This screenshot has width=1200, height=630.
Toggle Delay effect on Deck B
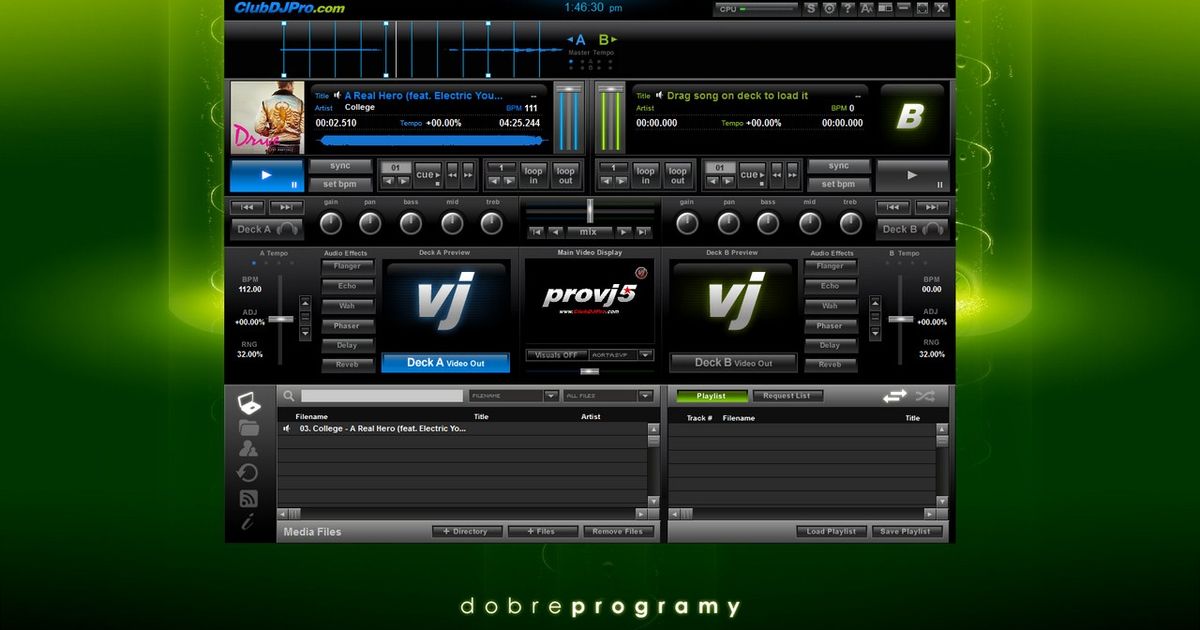pyautogui.click(x=830, y=345)
